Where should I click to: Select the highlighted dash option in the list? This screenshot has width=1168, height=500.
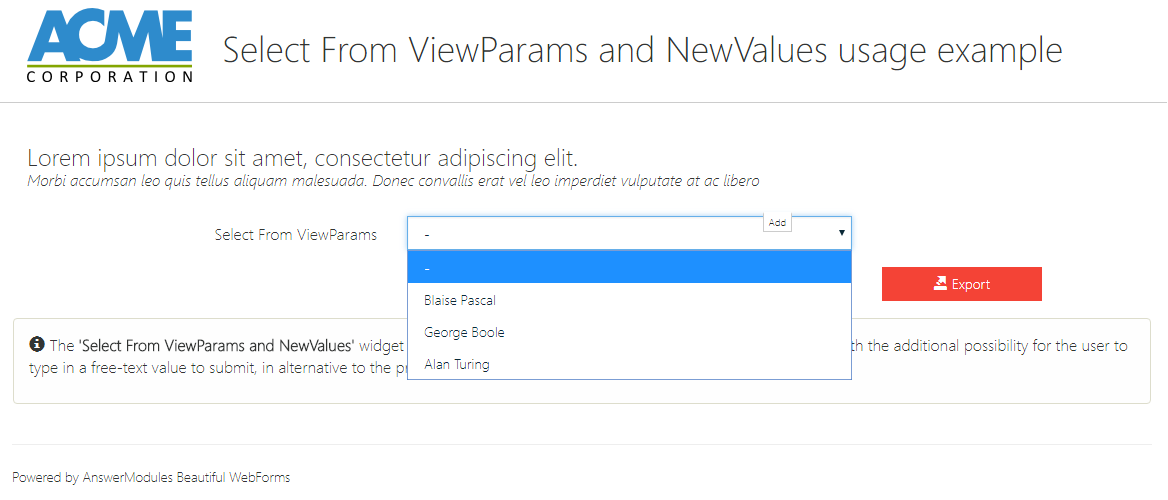pos(629,267)
